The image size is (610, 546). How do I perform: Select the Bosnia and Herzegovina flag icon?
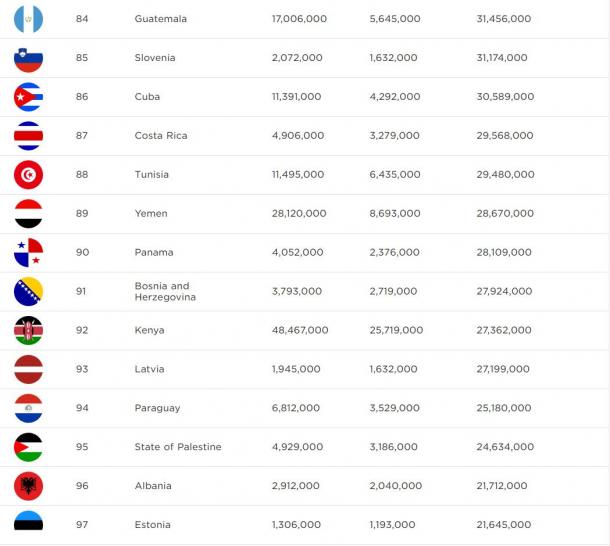[x=28, y=291]
